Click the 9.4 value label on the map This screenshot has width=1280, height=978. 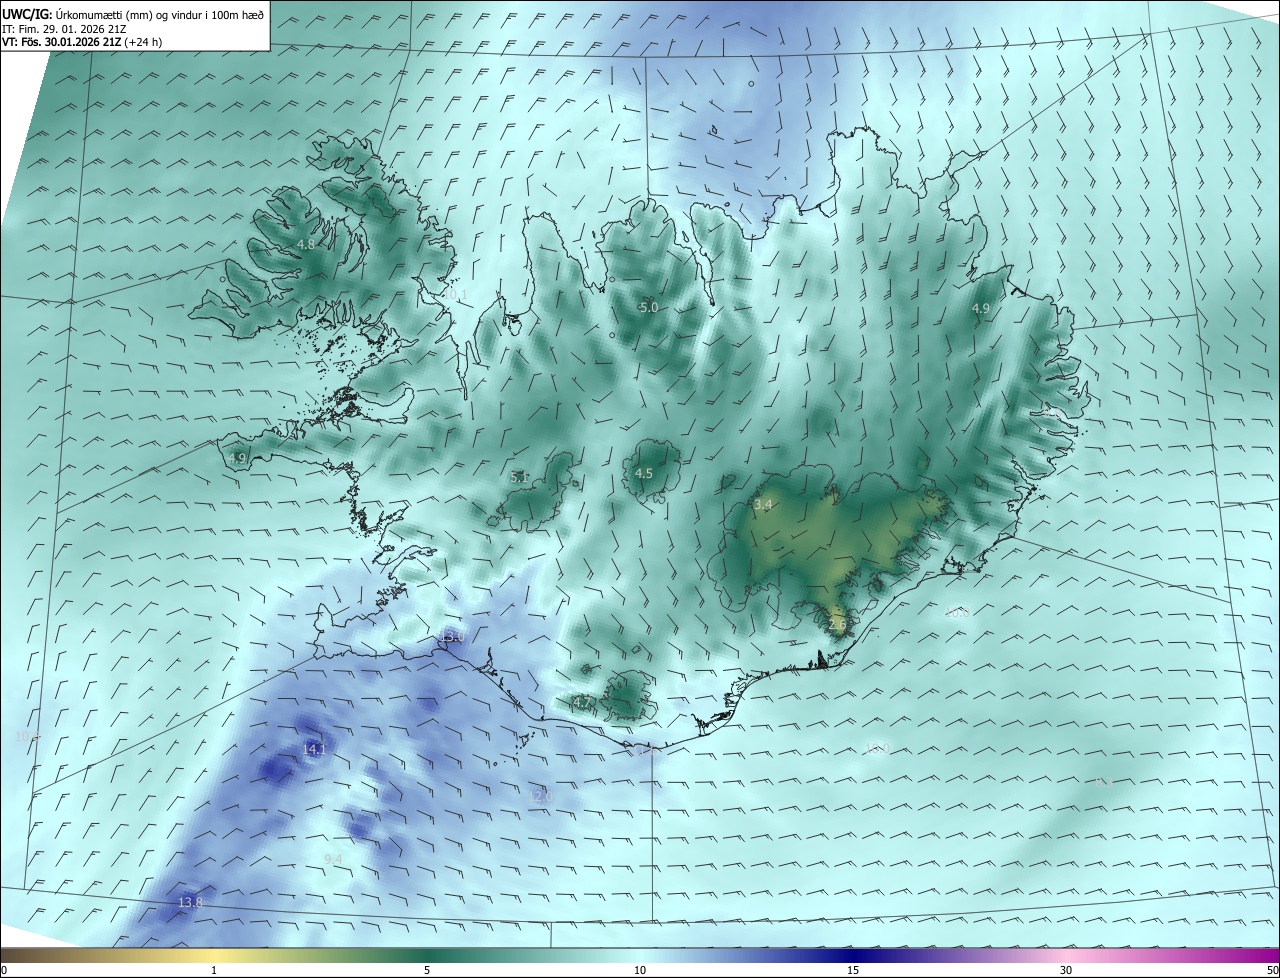coord(333,860)
